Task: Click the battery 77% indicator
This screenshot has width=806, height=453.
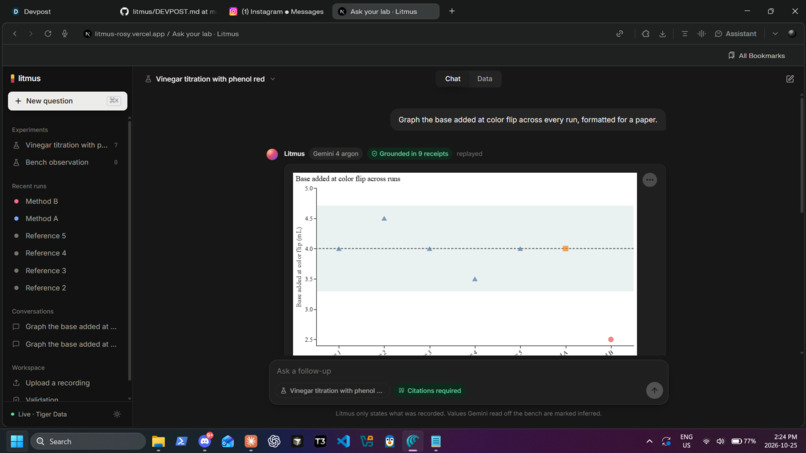Action: (743, 441)
